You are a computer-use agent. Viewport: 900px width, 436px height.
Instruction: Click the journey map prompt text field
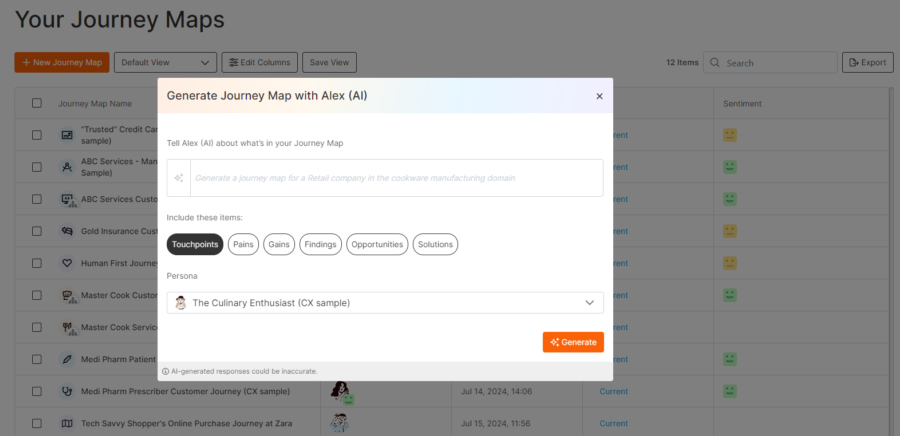coord(397,178)
